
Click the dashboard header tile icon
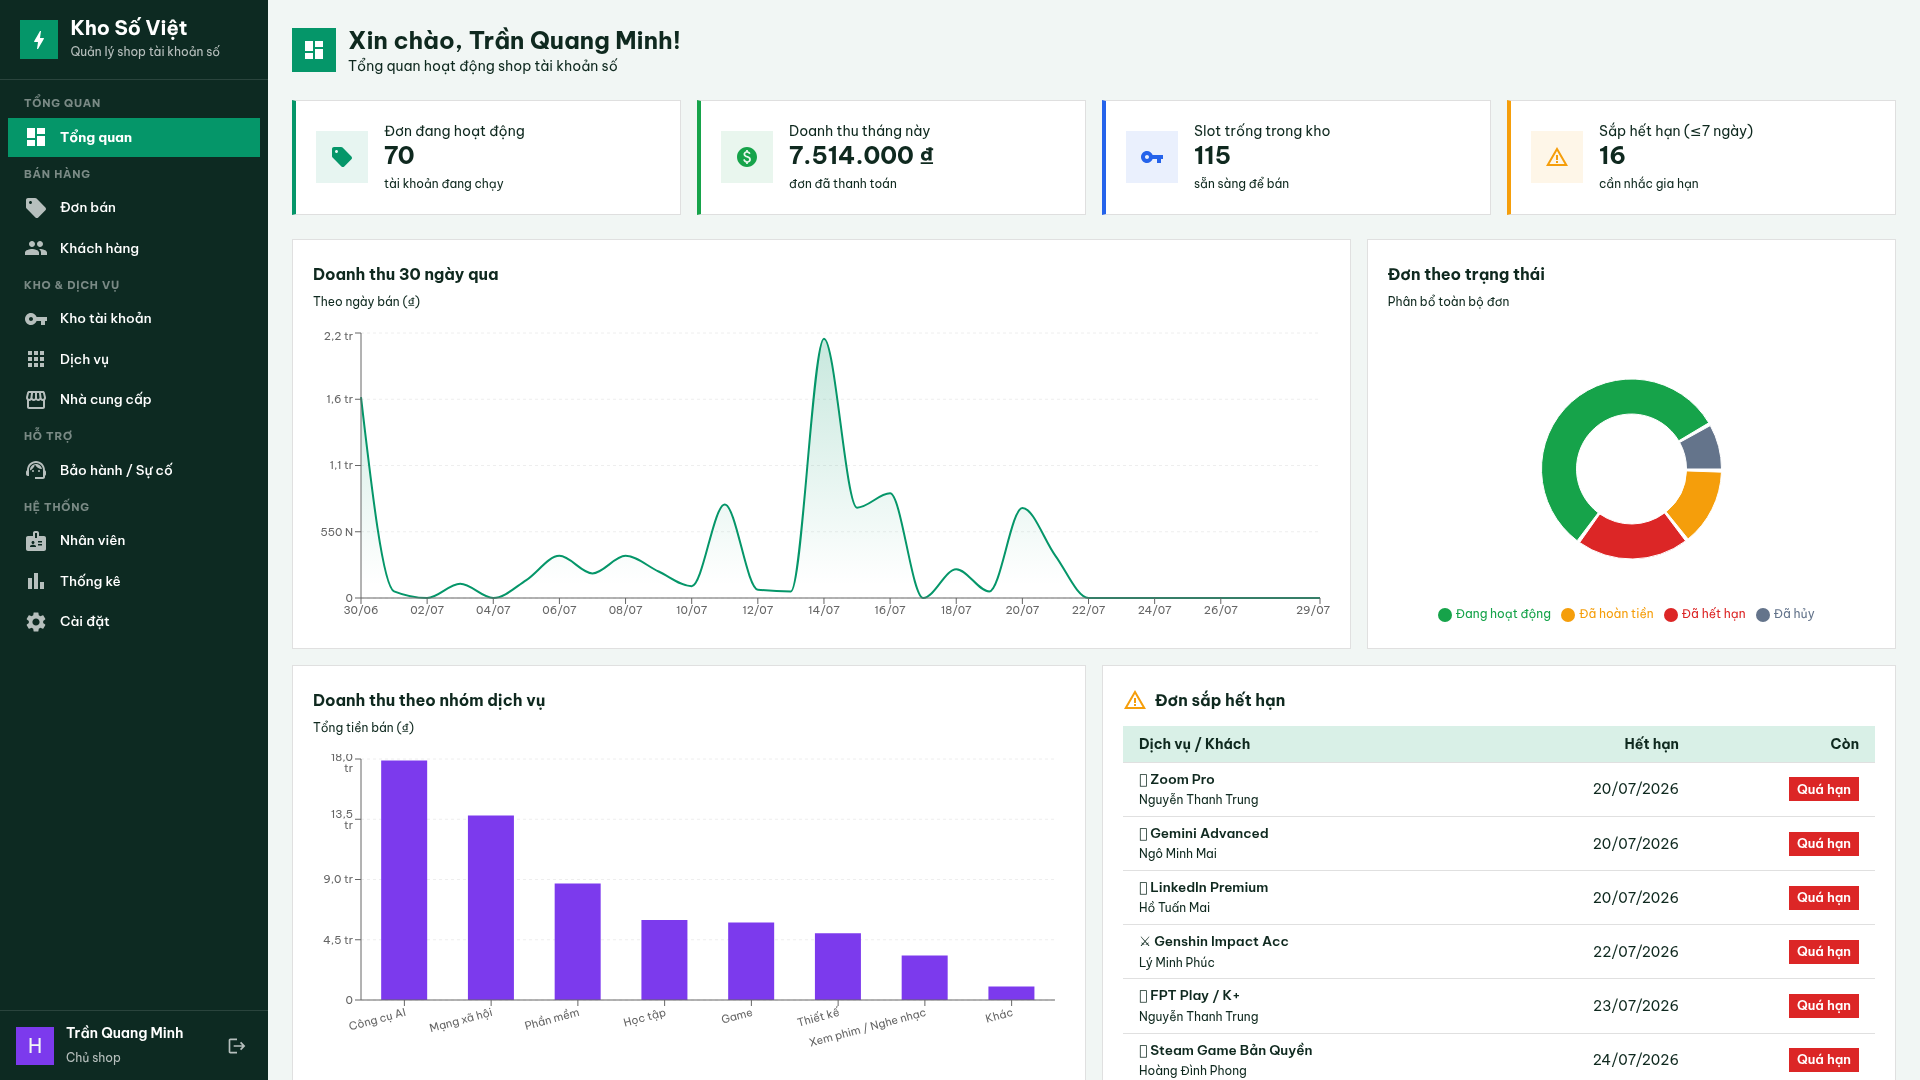pyautogui.click(x=314, y=50)
